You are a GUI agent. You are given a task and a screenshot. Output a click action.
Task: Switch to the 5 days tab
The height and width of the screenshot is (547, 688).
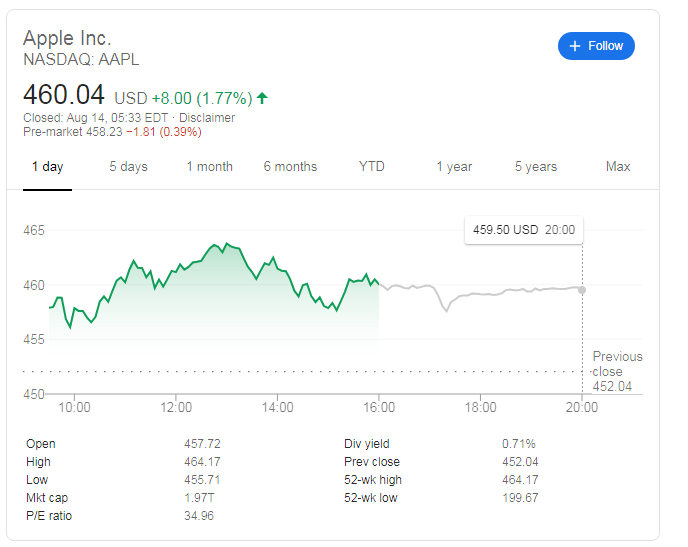click(128, 167)
